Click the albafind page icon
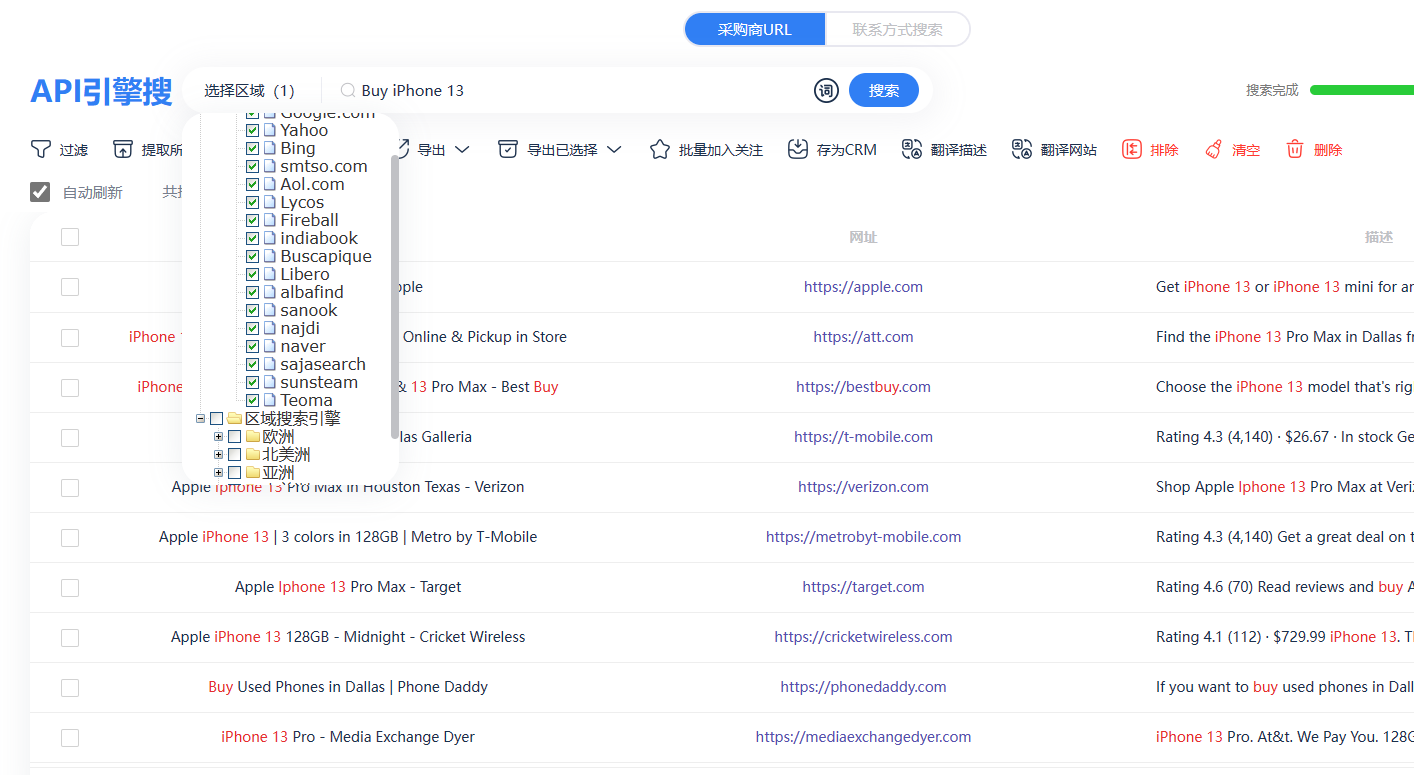This screenshot has width=1414, height=775. (x=270, y=292)
